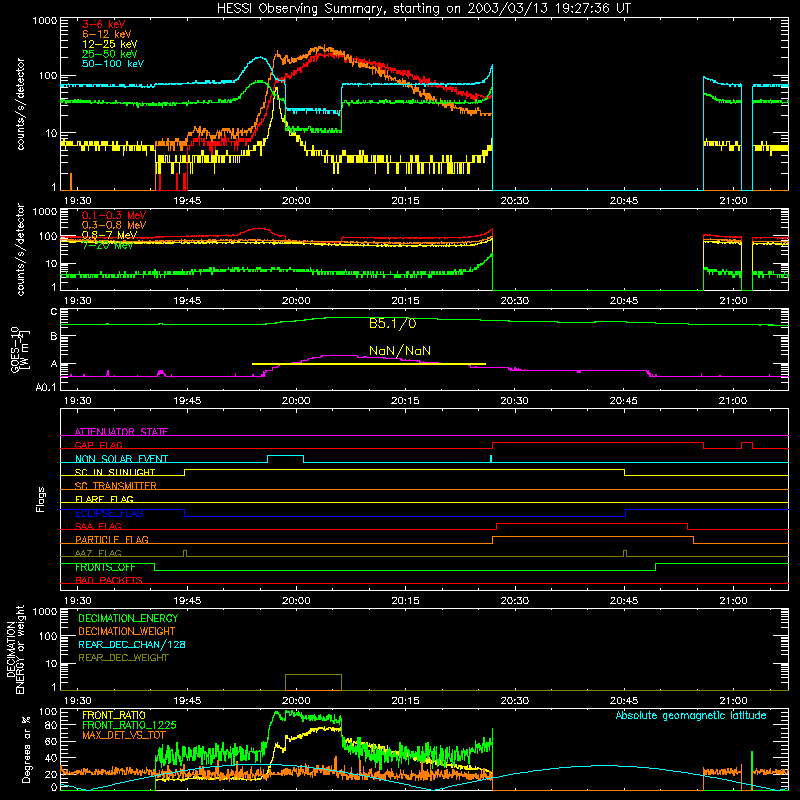Click the 0.1-0.3 MeV legend label
The width and height of the screenshot is (800, 800).
pos(114,215)
